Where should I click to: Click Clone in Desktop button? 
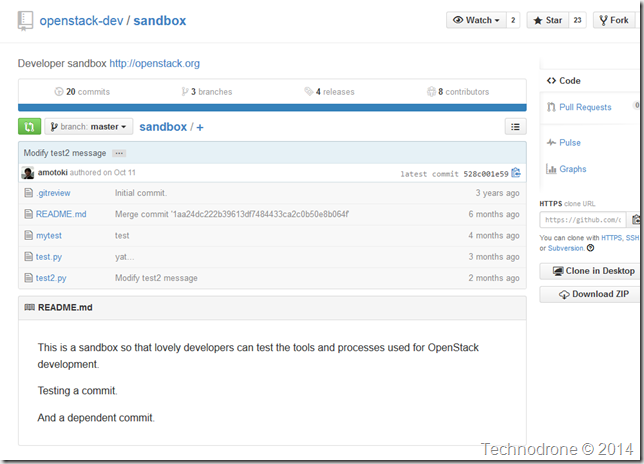pos(590,271)
